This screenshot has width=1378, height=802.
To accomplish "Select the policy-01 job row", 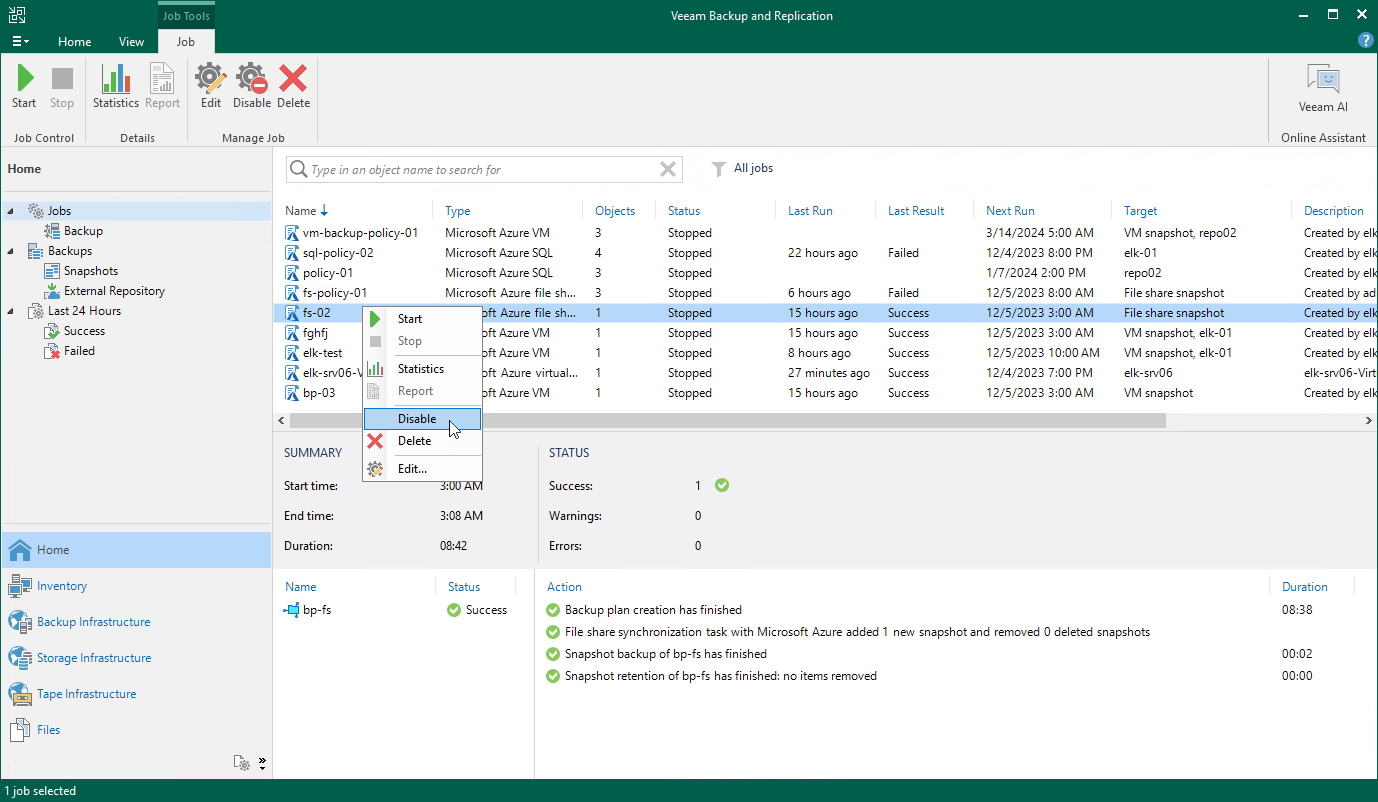I will point(825,273).
